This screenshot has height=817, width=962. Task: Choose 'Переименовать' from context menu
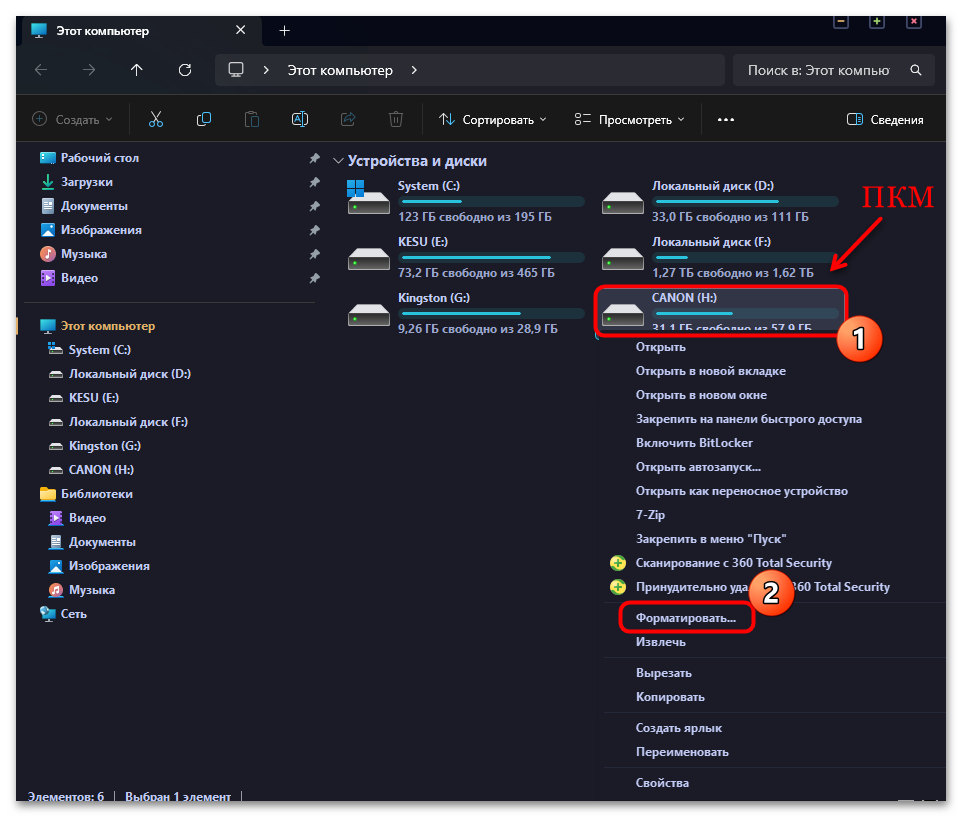[682, 752]
